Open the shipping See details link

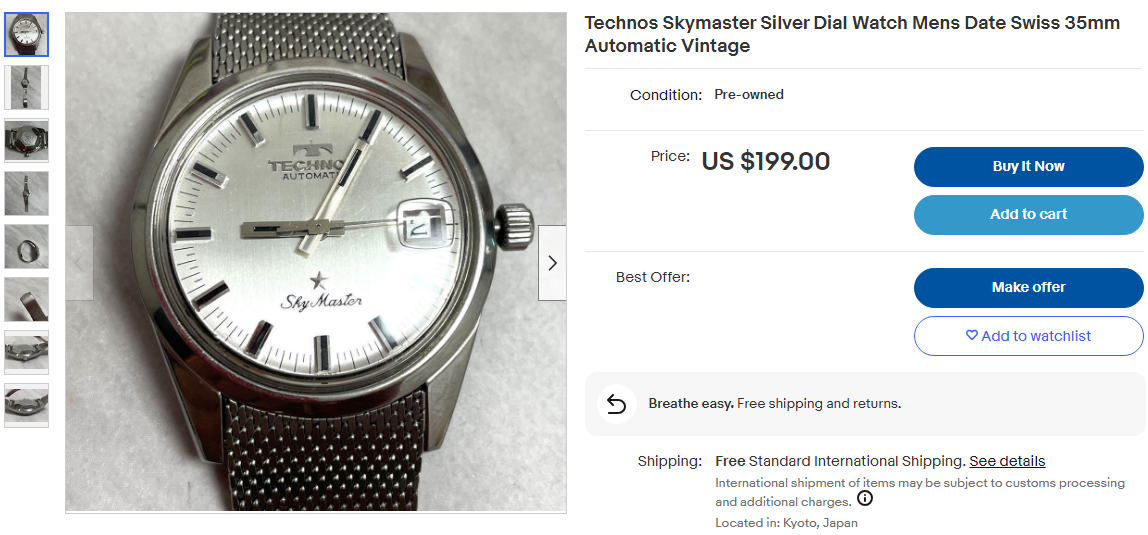(1007, 461)
